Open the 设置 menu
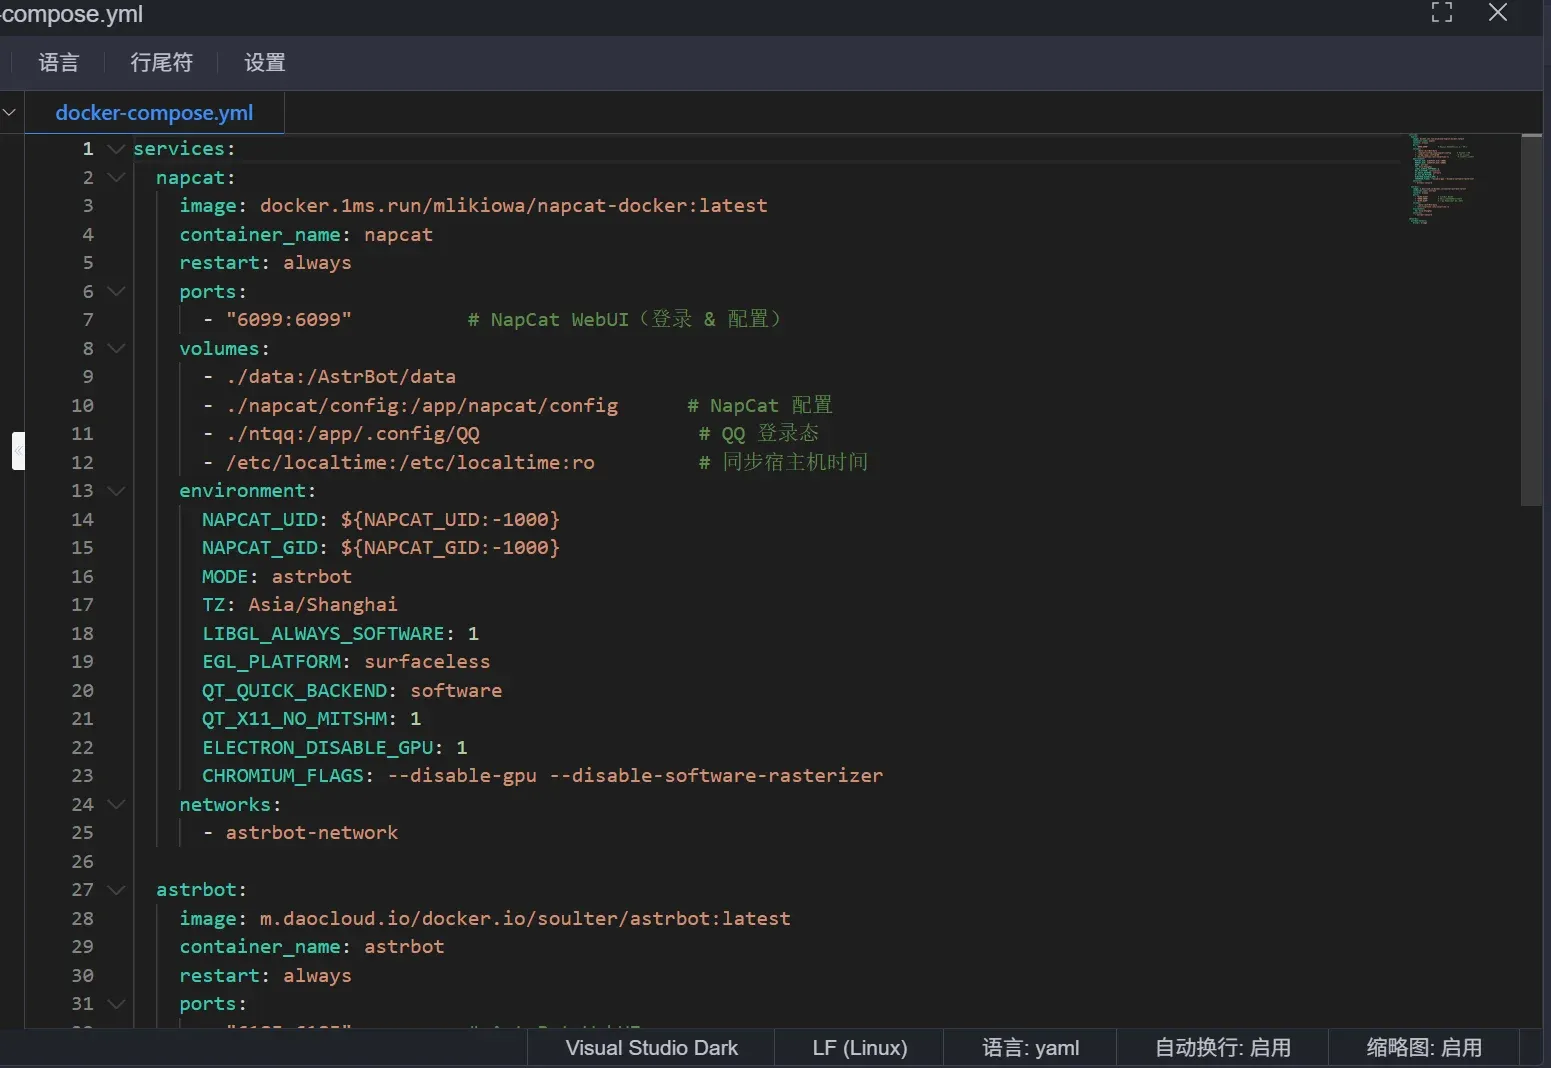 pos(265,63)
